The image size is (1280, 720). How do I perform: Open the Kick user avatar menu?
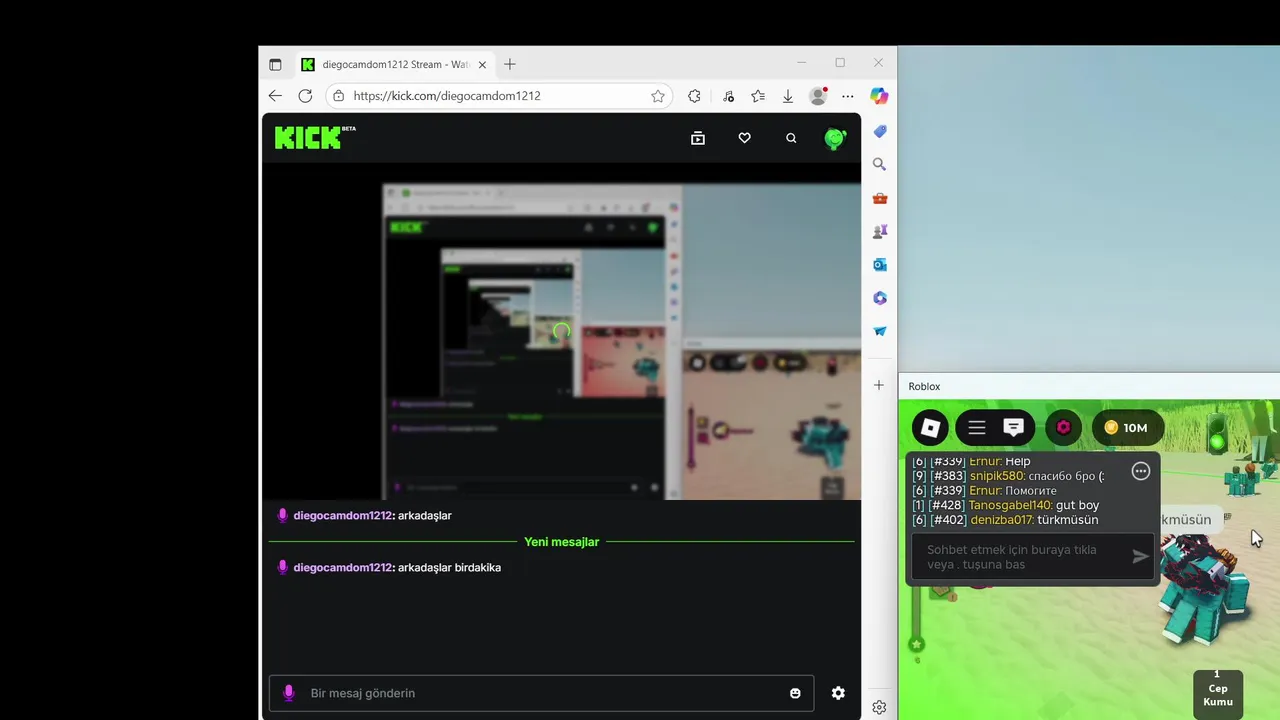coord(835,138)
